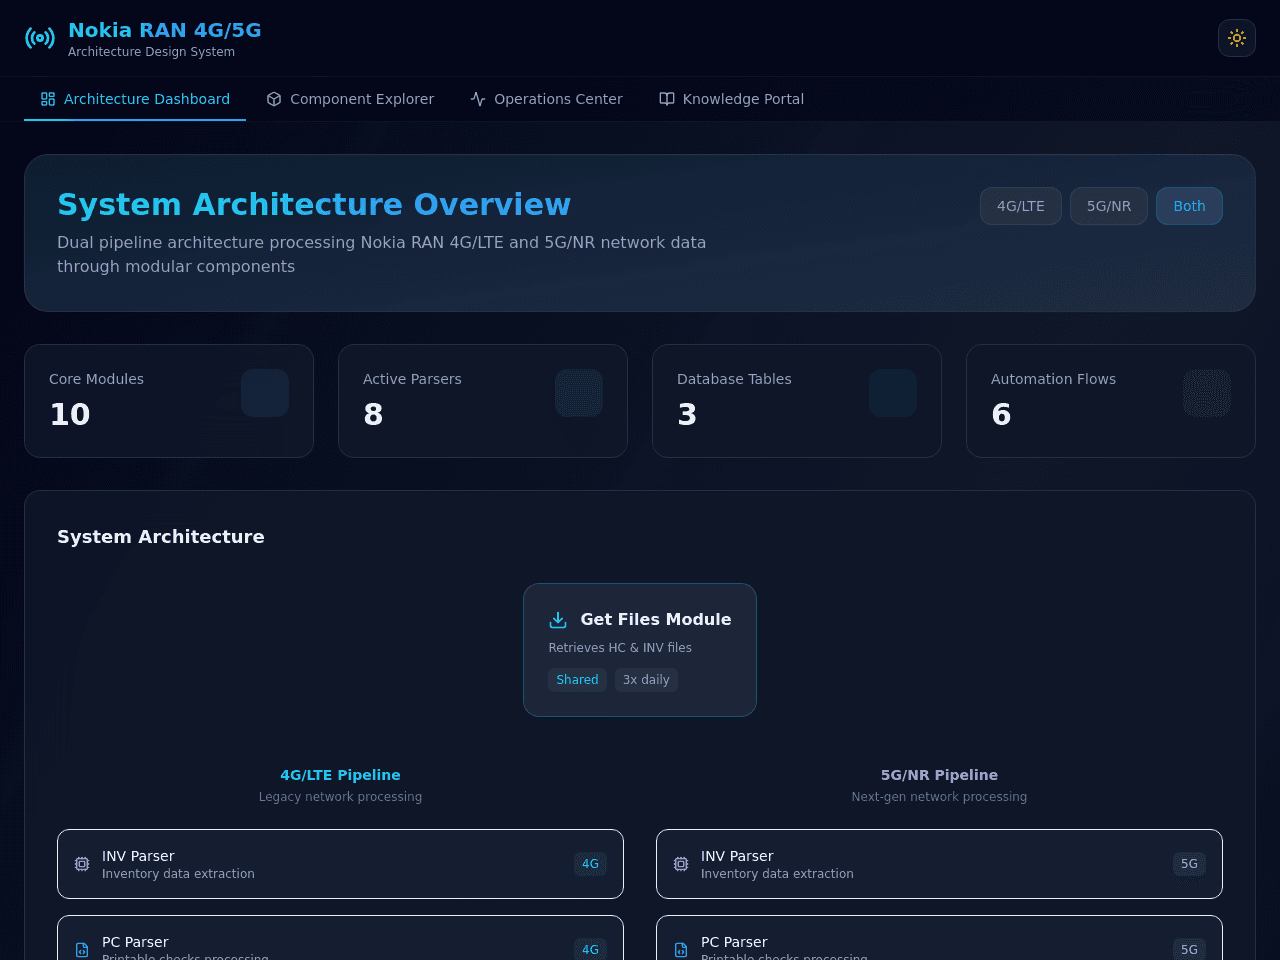Click the 5G/NR Pipeline heading
This screenshot has height=960, width=1280.
[939, 775]
